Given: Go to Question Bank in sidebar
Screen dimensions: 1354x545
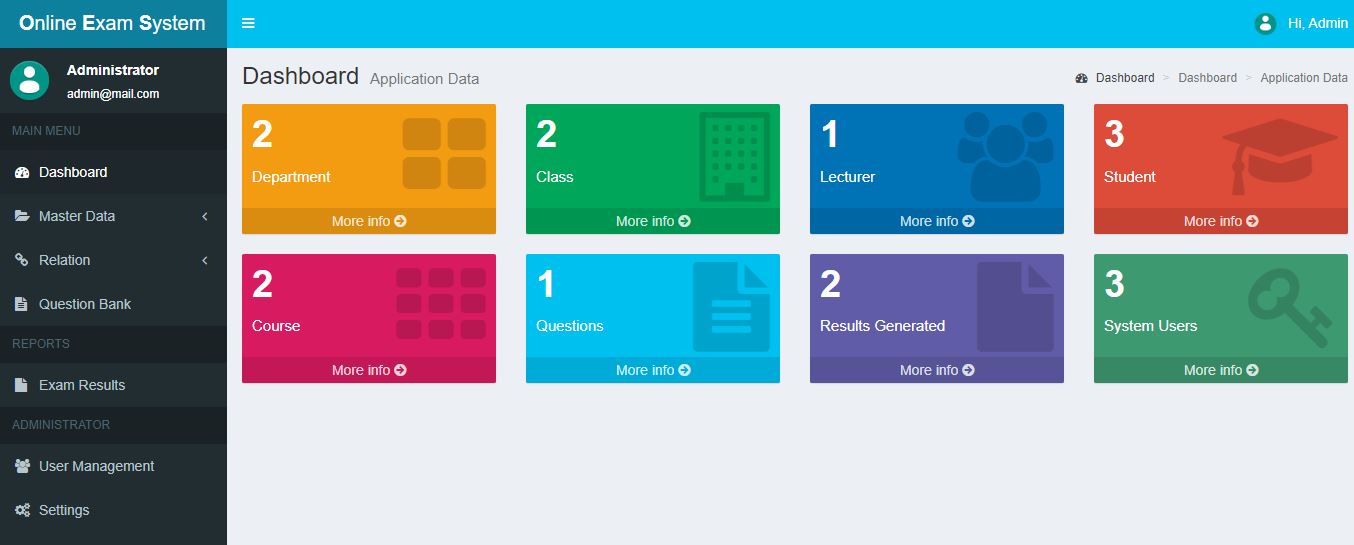Looking at the screenshot, I should point(113,304).
